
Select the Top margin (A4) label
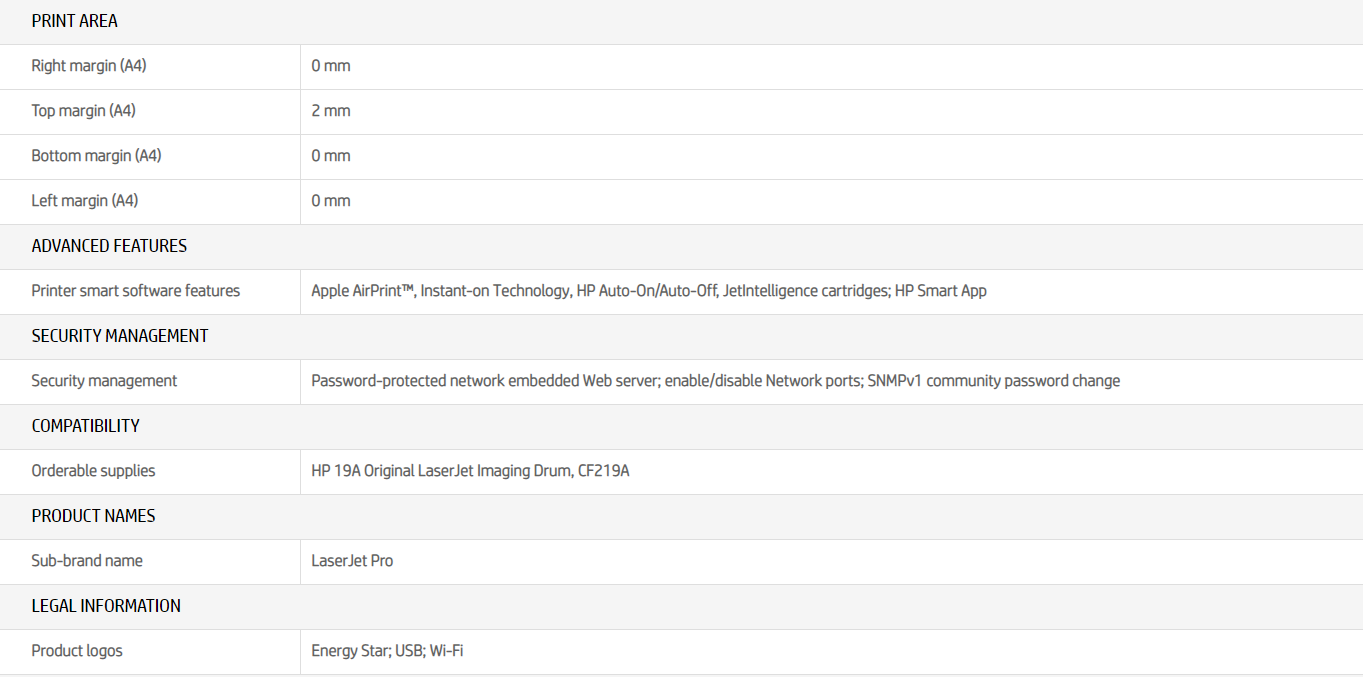83,111
